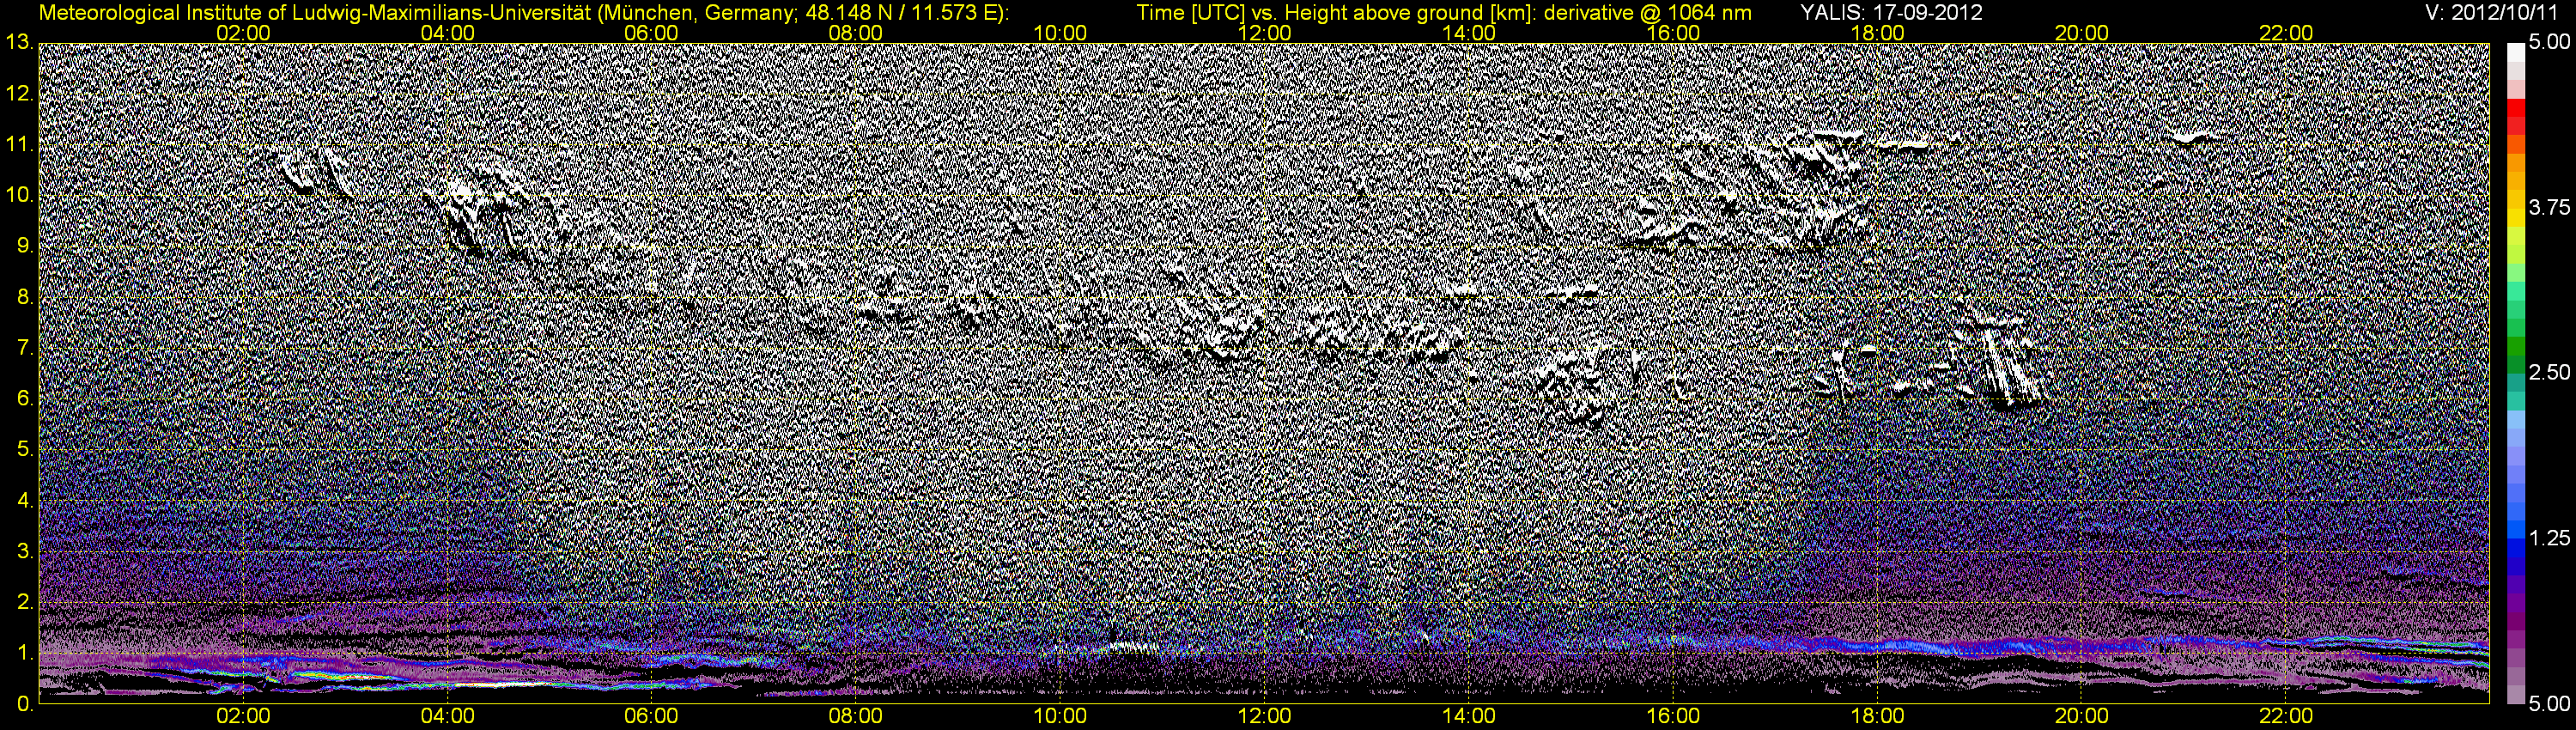Click the height axis label '6.'
This screenshot has width=2576, height=730.
coord(25,399)
